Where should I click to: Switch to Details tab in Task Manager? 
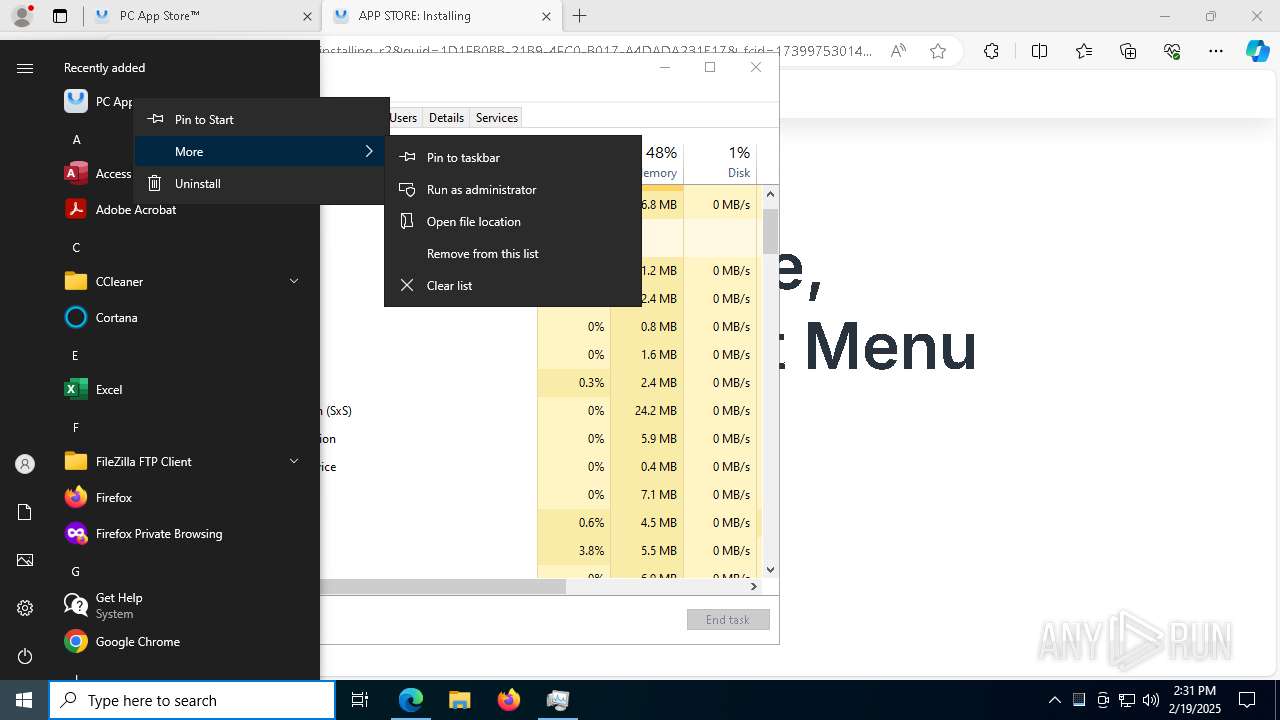[x=446, y=117]
